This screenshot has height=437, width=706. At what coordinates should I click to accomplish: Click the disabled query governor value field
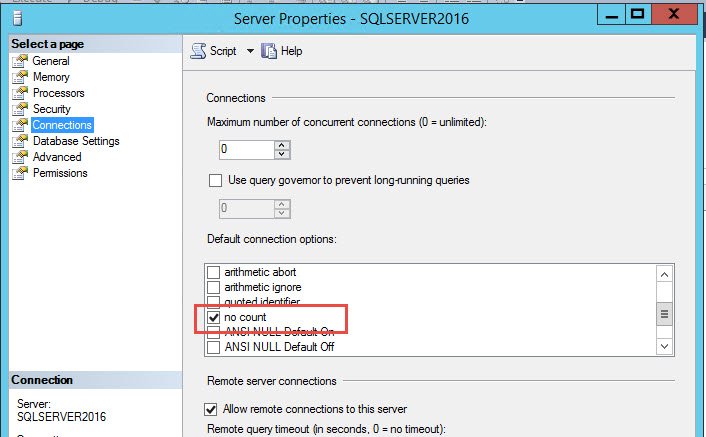[246, 208]
